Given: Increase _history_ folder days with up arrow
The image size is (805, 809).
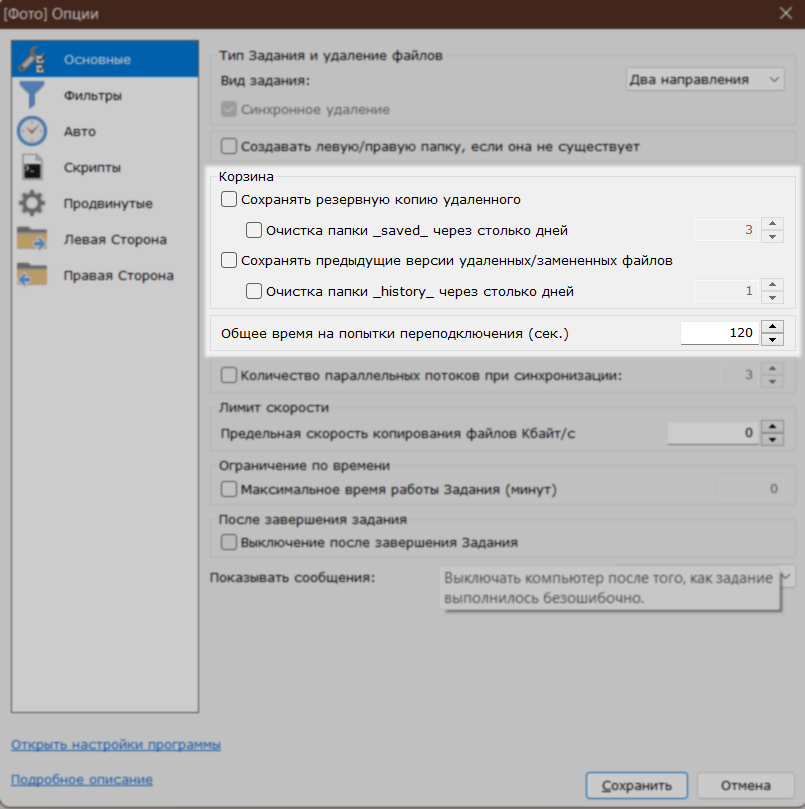Looking at the screenshot, I should [x=772, y=284].
